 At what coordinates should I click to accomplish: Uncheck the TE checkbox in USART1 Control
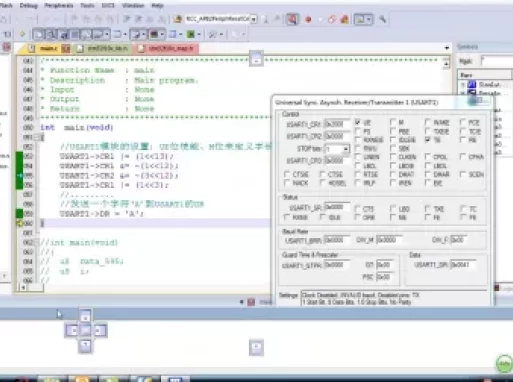428,140
